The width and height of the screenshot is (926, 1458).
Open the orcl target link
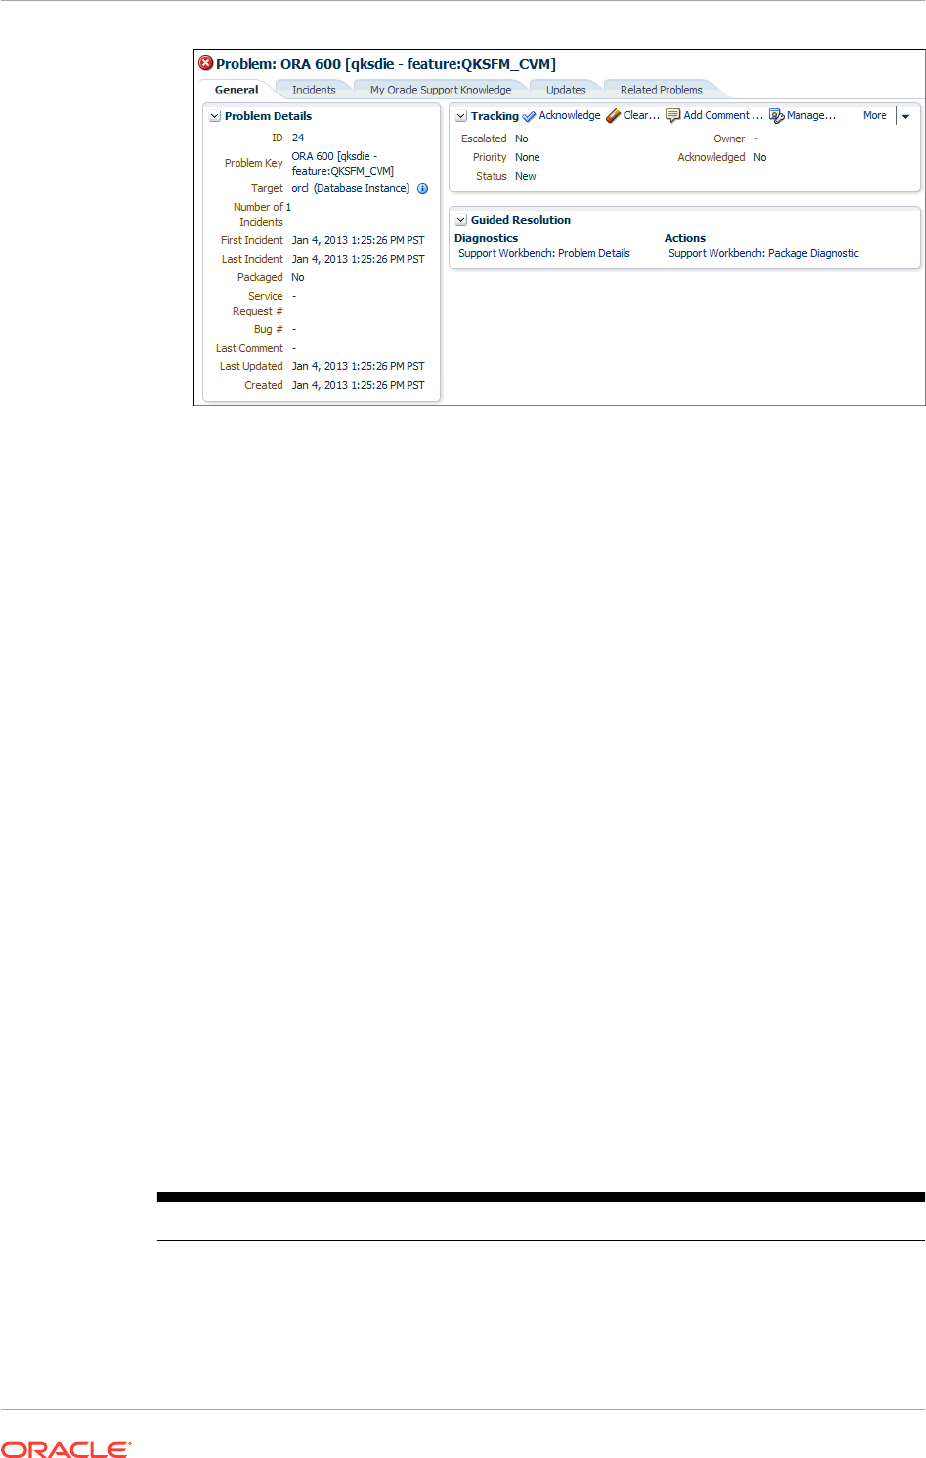(300, 188)
